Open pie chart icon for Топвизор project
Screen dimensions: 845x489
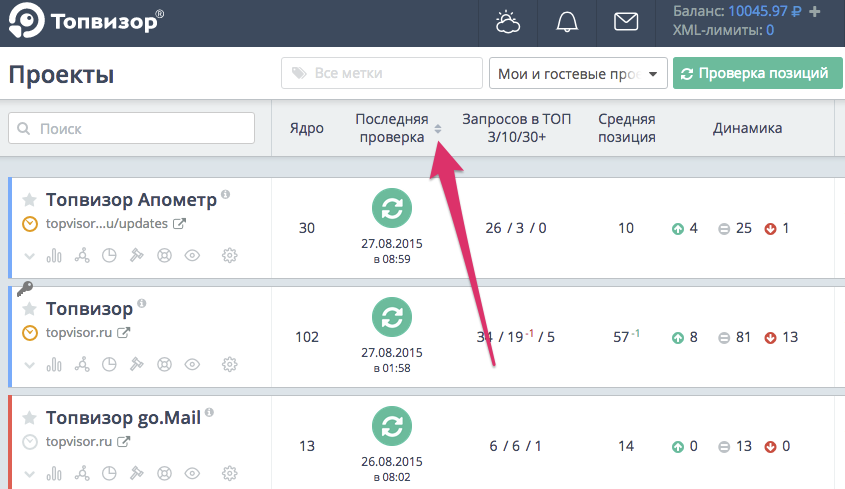[110, 364]
